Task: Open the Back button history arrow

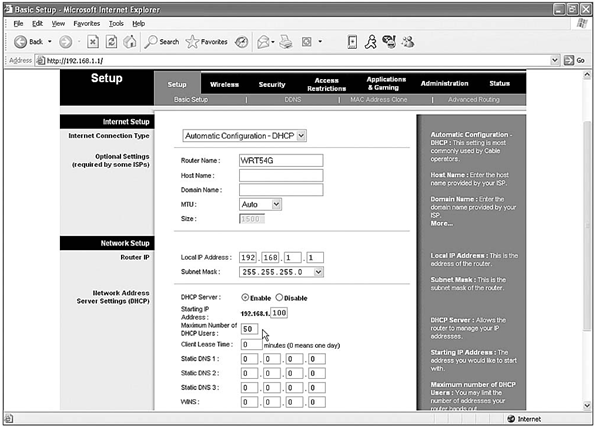Action: tap(50, 42)
